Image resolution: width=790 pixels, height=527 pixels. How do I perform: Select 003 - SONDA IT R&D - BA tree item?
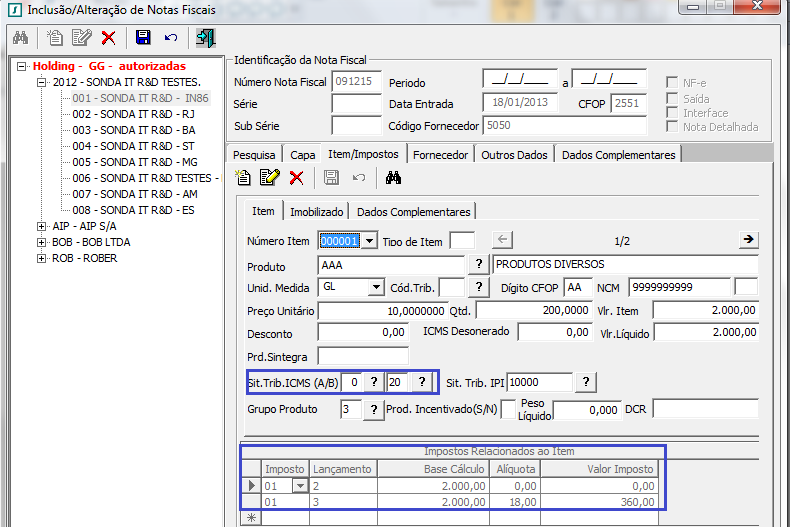point(133,130)
